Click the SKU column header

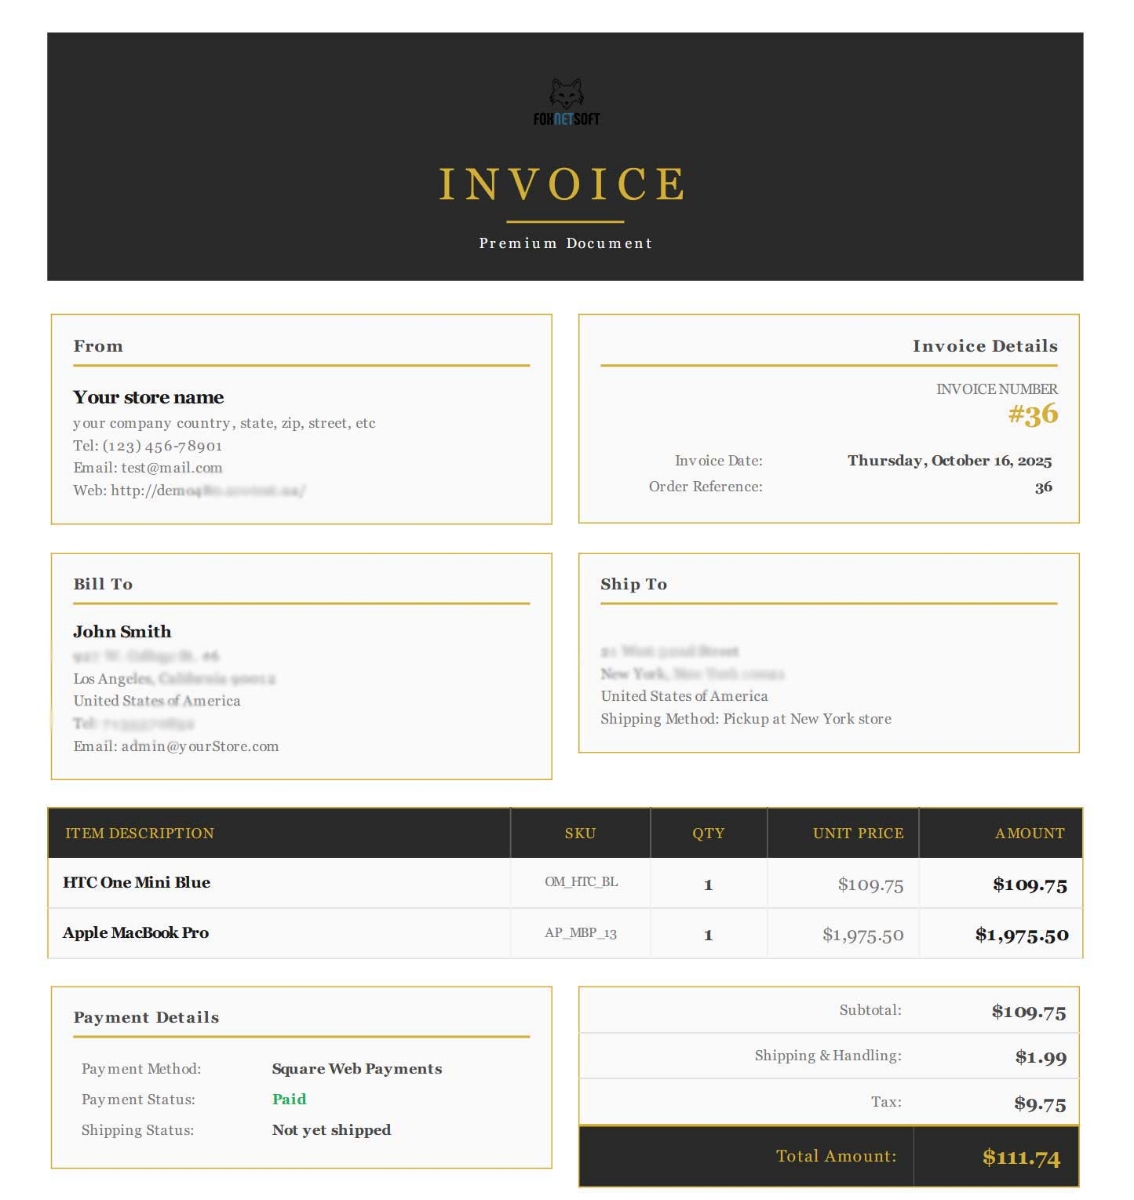(x=581, y=833)
